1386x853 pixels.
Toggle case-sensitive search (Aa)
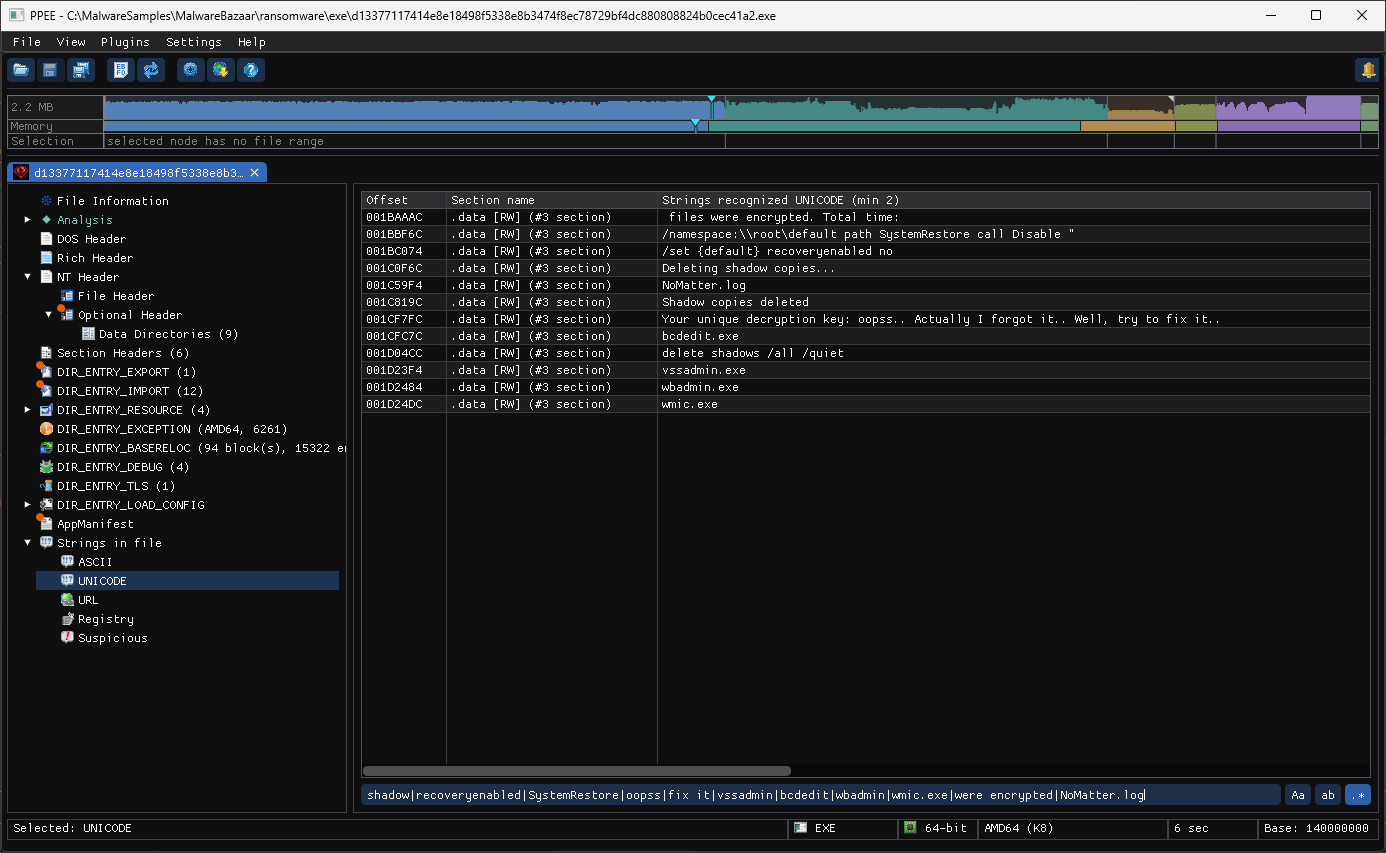1298,795
